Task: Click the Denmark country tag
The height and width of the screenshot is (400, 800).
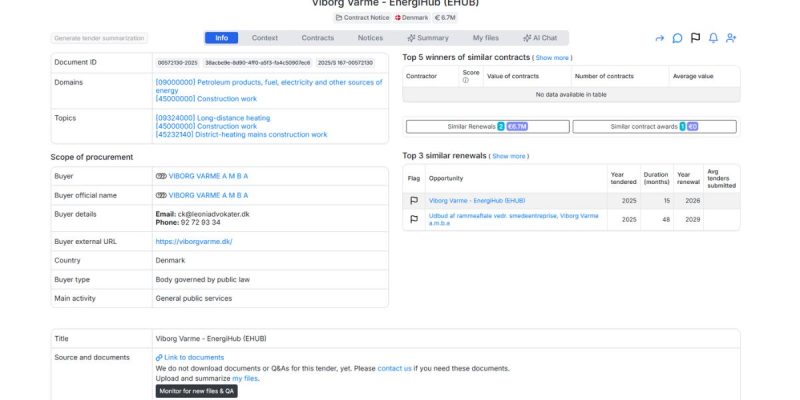Action: coord(411,17)
